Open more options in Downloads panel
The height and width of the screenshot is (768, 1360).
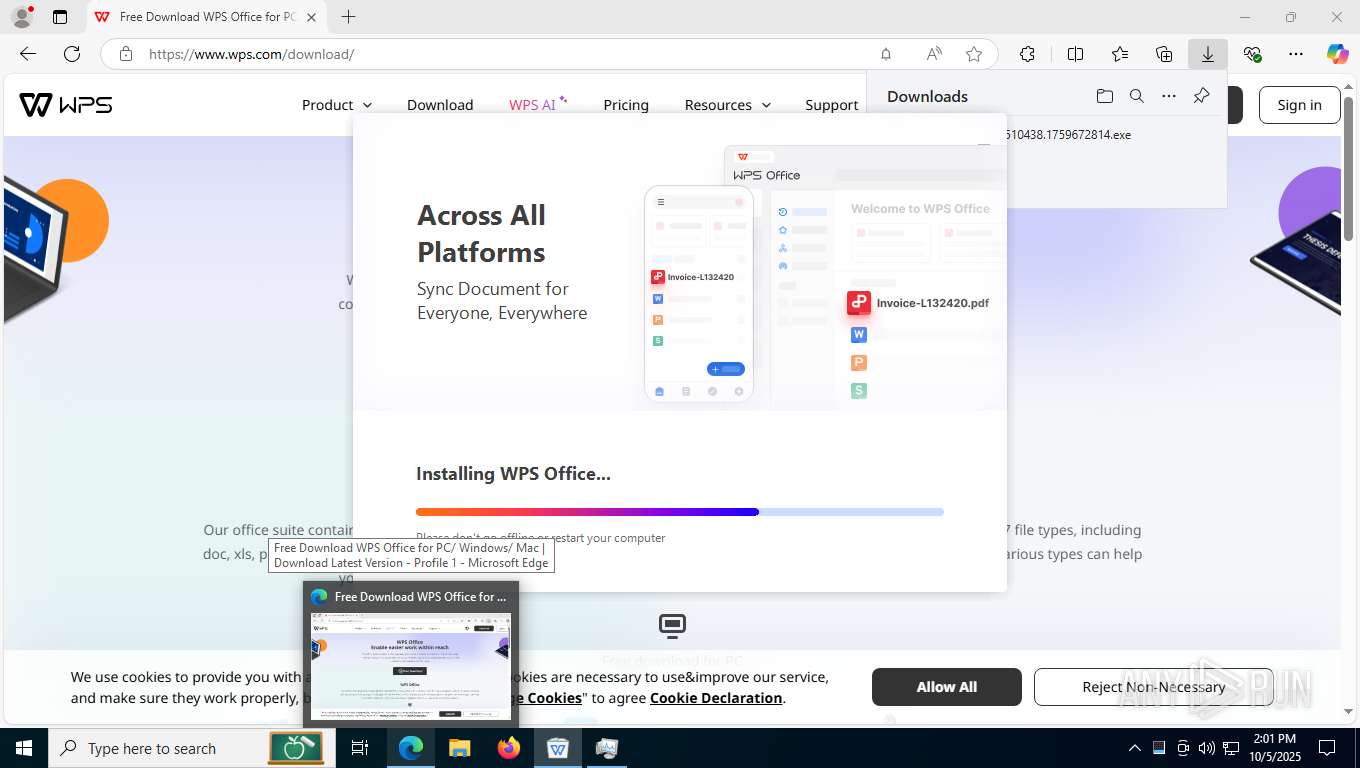pos(1169,96)
